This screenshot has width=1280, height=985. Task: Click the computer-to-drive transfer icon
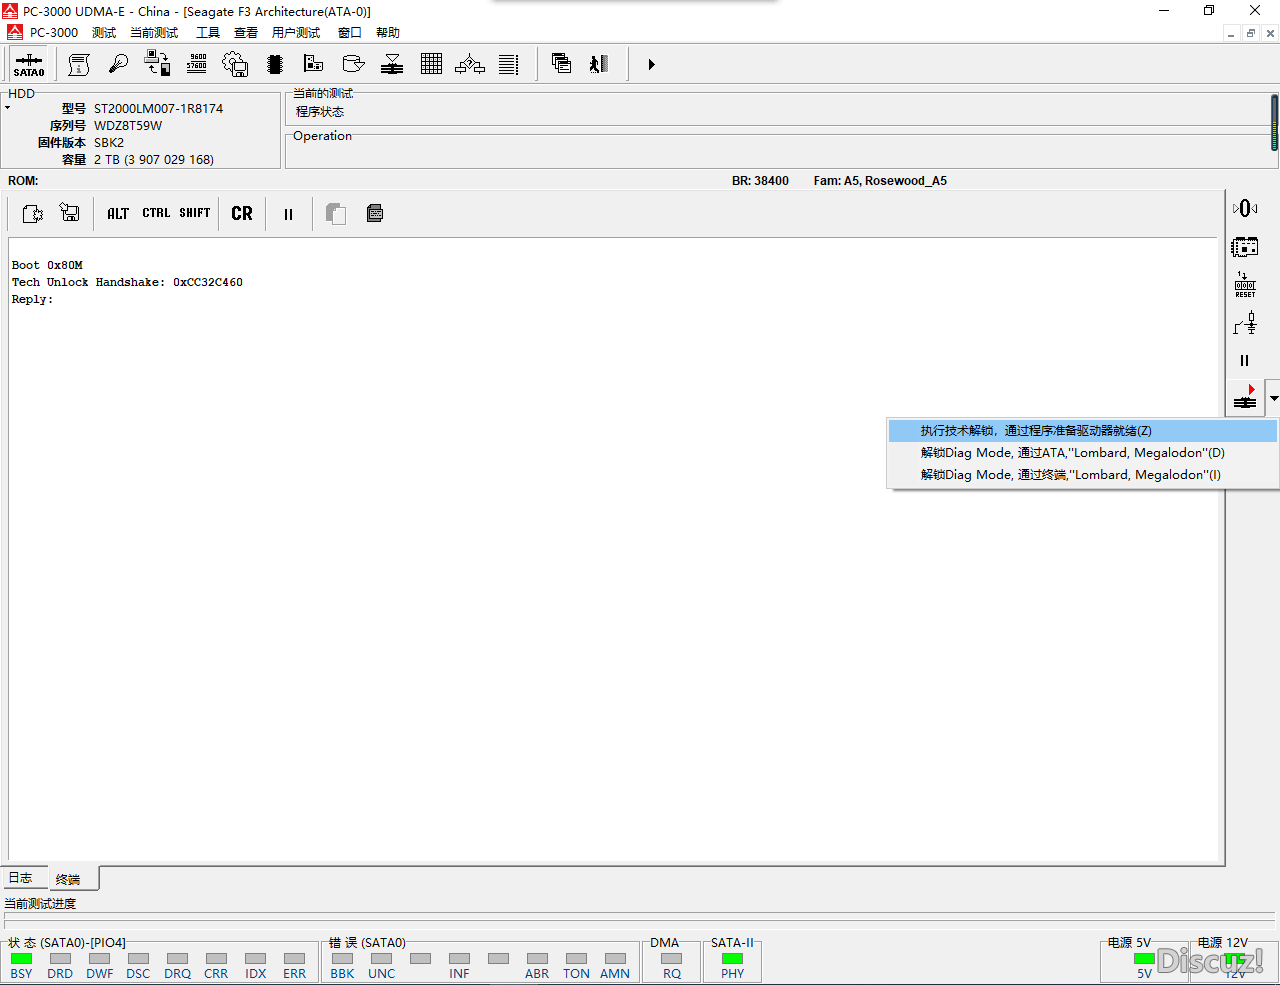(x=157, y=64)
